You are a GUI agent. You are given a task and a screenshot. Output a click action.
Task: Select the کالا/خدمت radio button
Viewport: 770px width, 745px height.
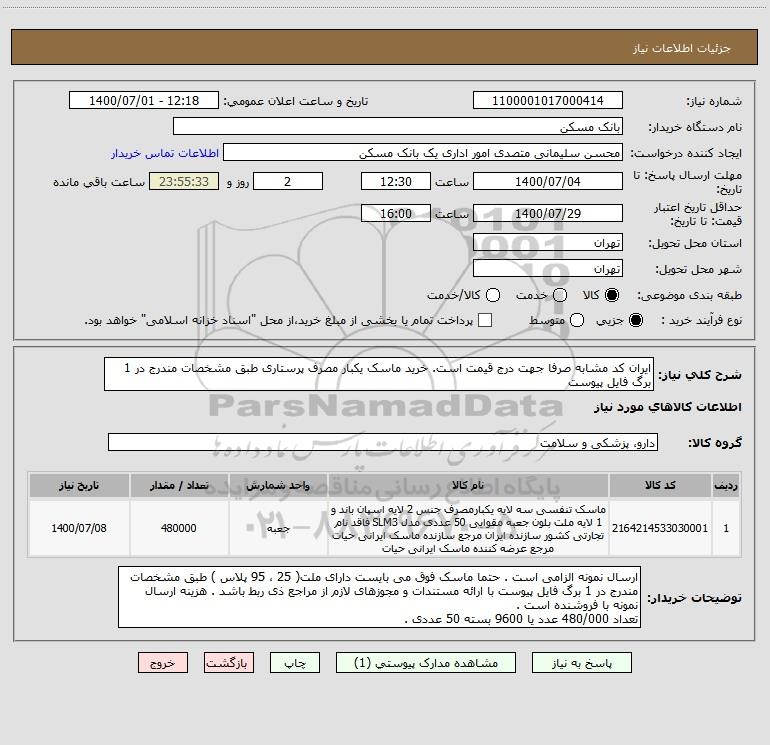click(493, 295)
